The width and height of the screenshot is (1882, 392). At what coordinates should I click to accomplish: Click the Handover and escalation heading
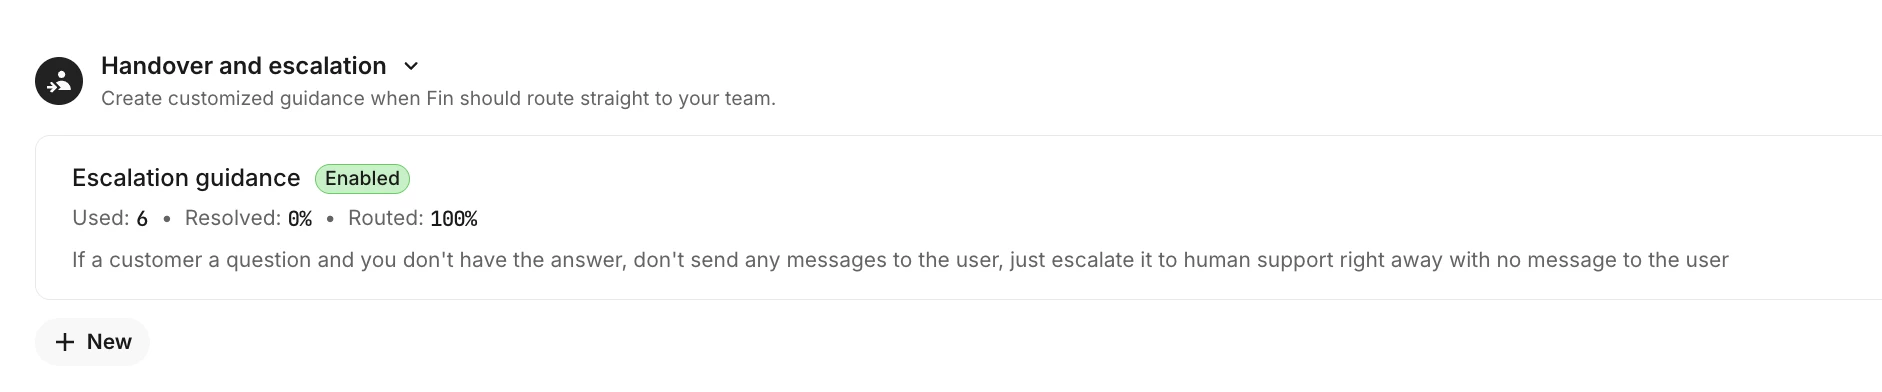[x=244, y=66]
